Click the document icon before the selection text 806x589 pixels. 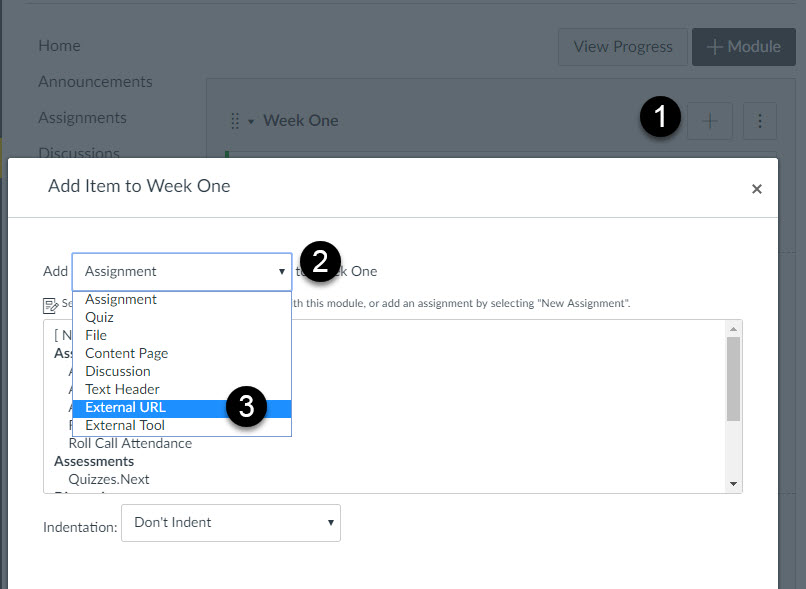(49, 303)
